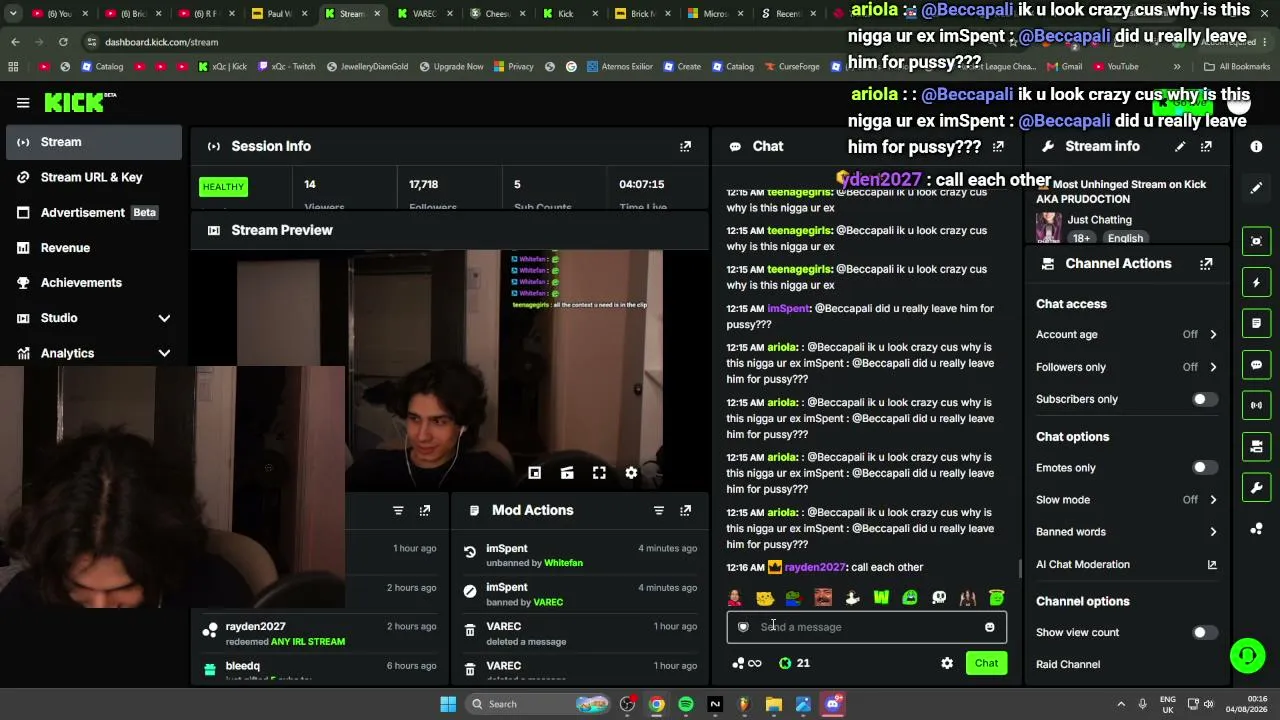
Task: Open the Windows Start menu
Action: (448, 704)
